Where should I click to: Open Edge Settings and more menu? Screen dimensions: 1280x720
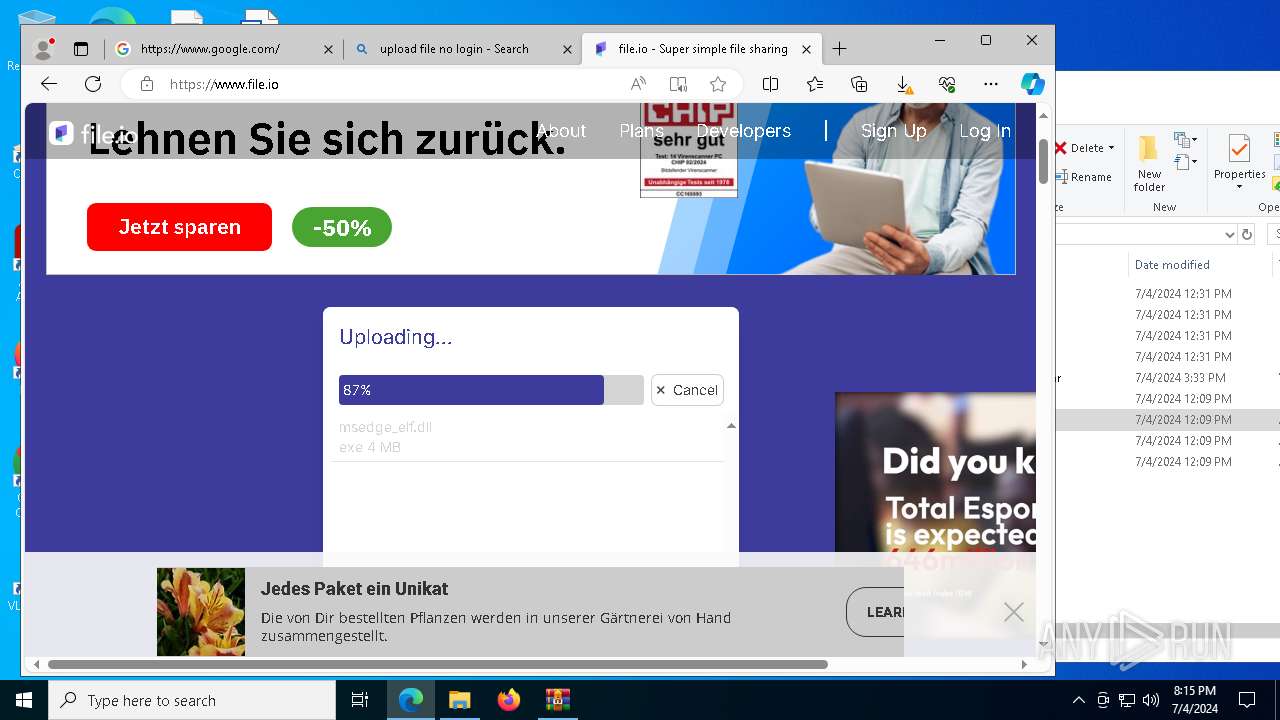991,84
